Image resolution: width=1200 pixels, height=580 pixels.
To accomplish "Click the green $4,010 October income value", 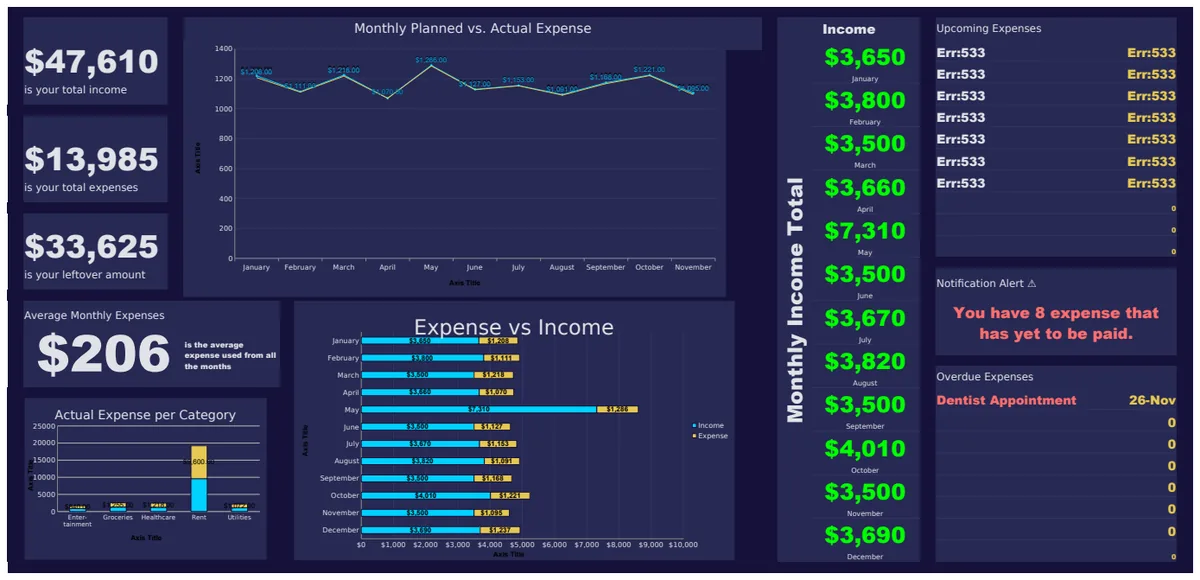I will pos(865,448).
